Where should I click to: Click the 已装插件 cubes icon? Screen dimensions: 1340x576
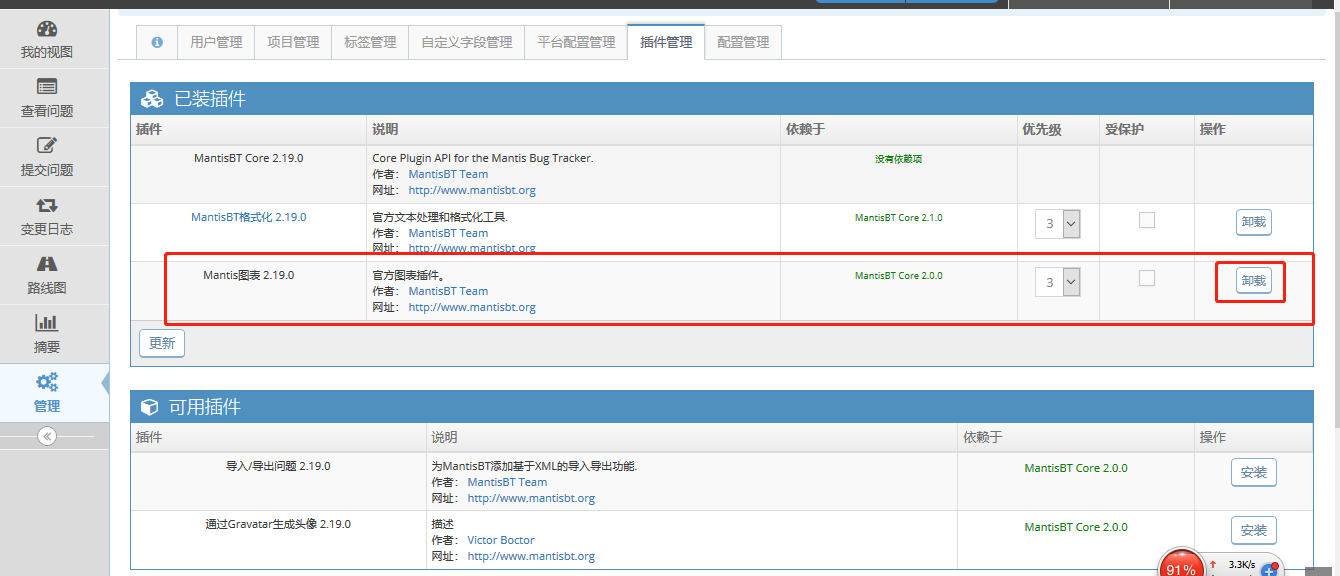click(x=152, y=99)
